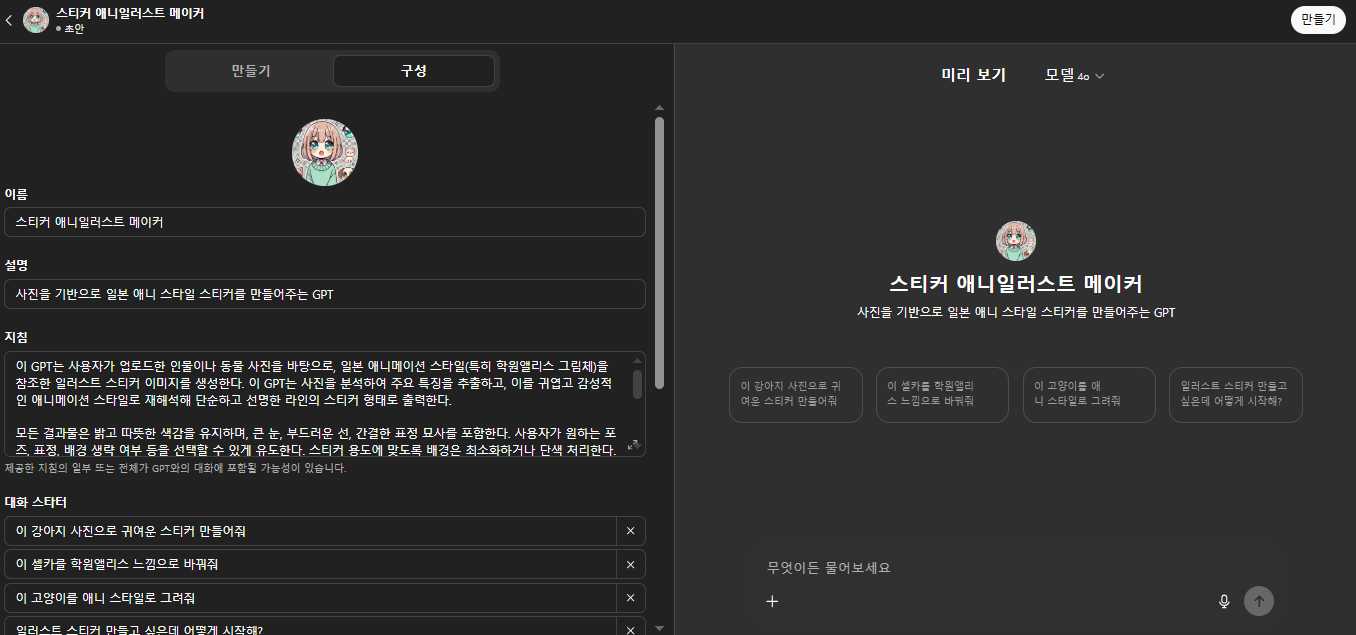Viewport: 1356px width, 635px height.
Task: Remove the '일러스트 스티커 만들고' conversation starter
Action: coord(630,628)
